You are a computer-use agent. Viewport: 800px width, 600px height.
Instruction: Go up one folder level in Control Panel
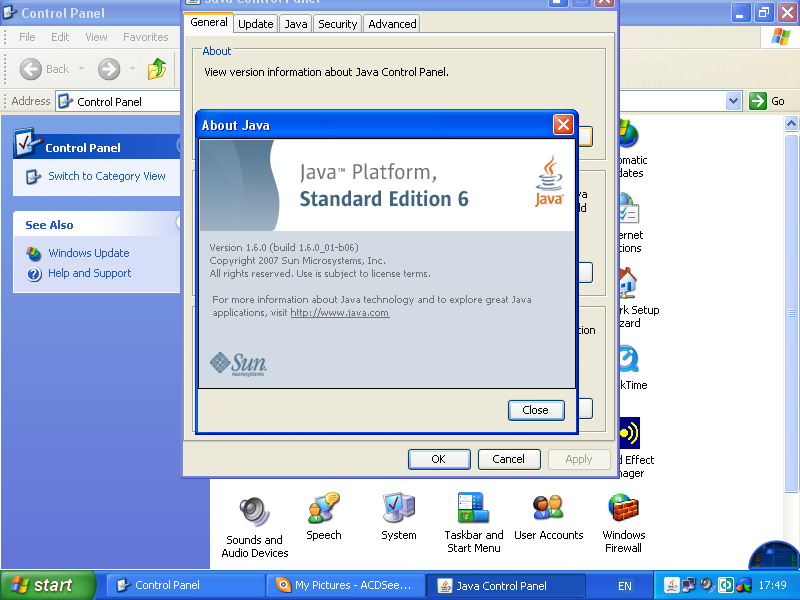point(157,68)
